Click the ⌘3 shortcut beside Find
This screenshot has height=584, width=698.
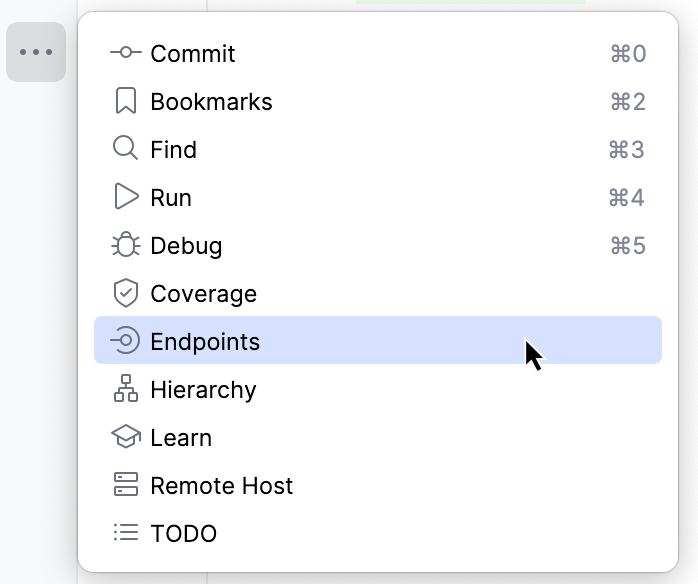coord(627,150)
